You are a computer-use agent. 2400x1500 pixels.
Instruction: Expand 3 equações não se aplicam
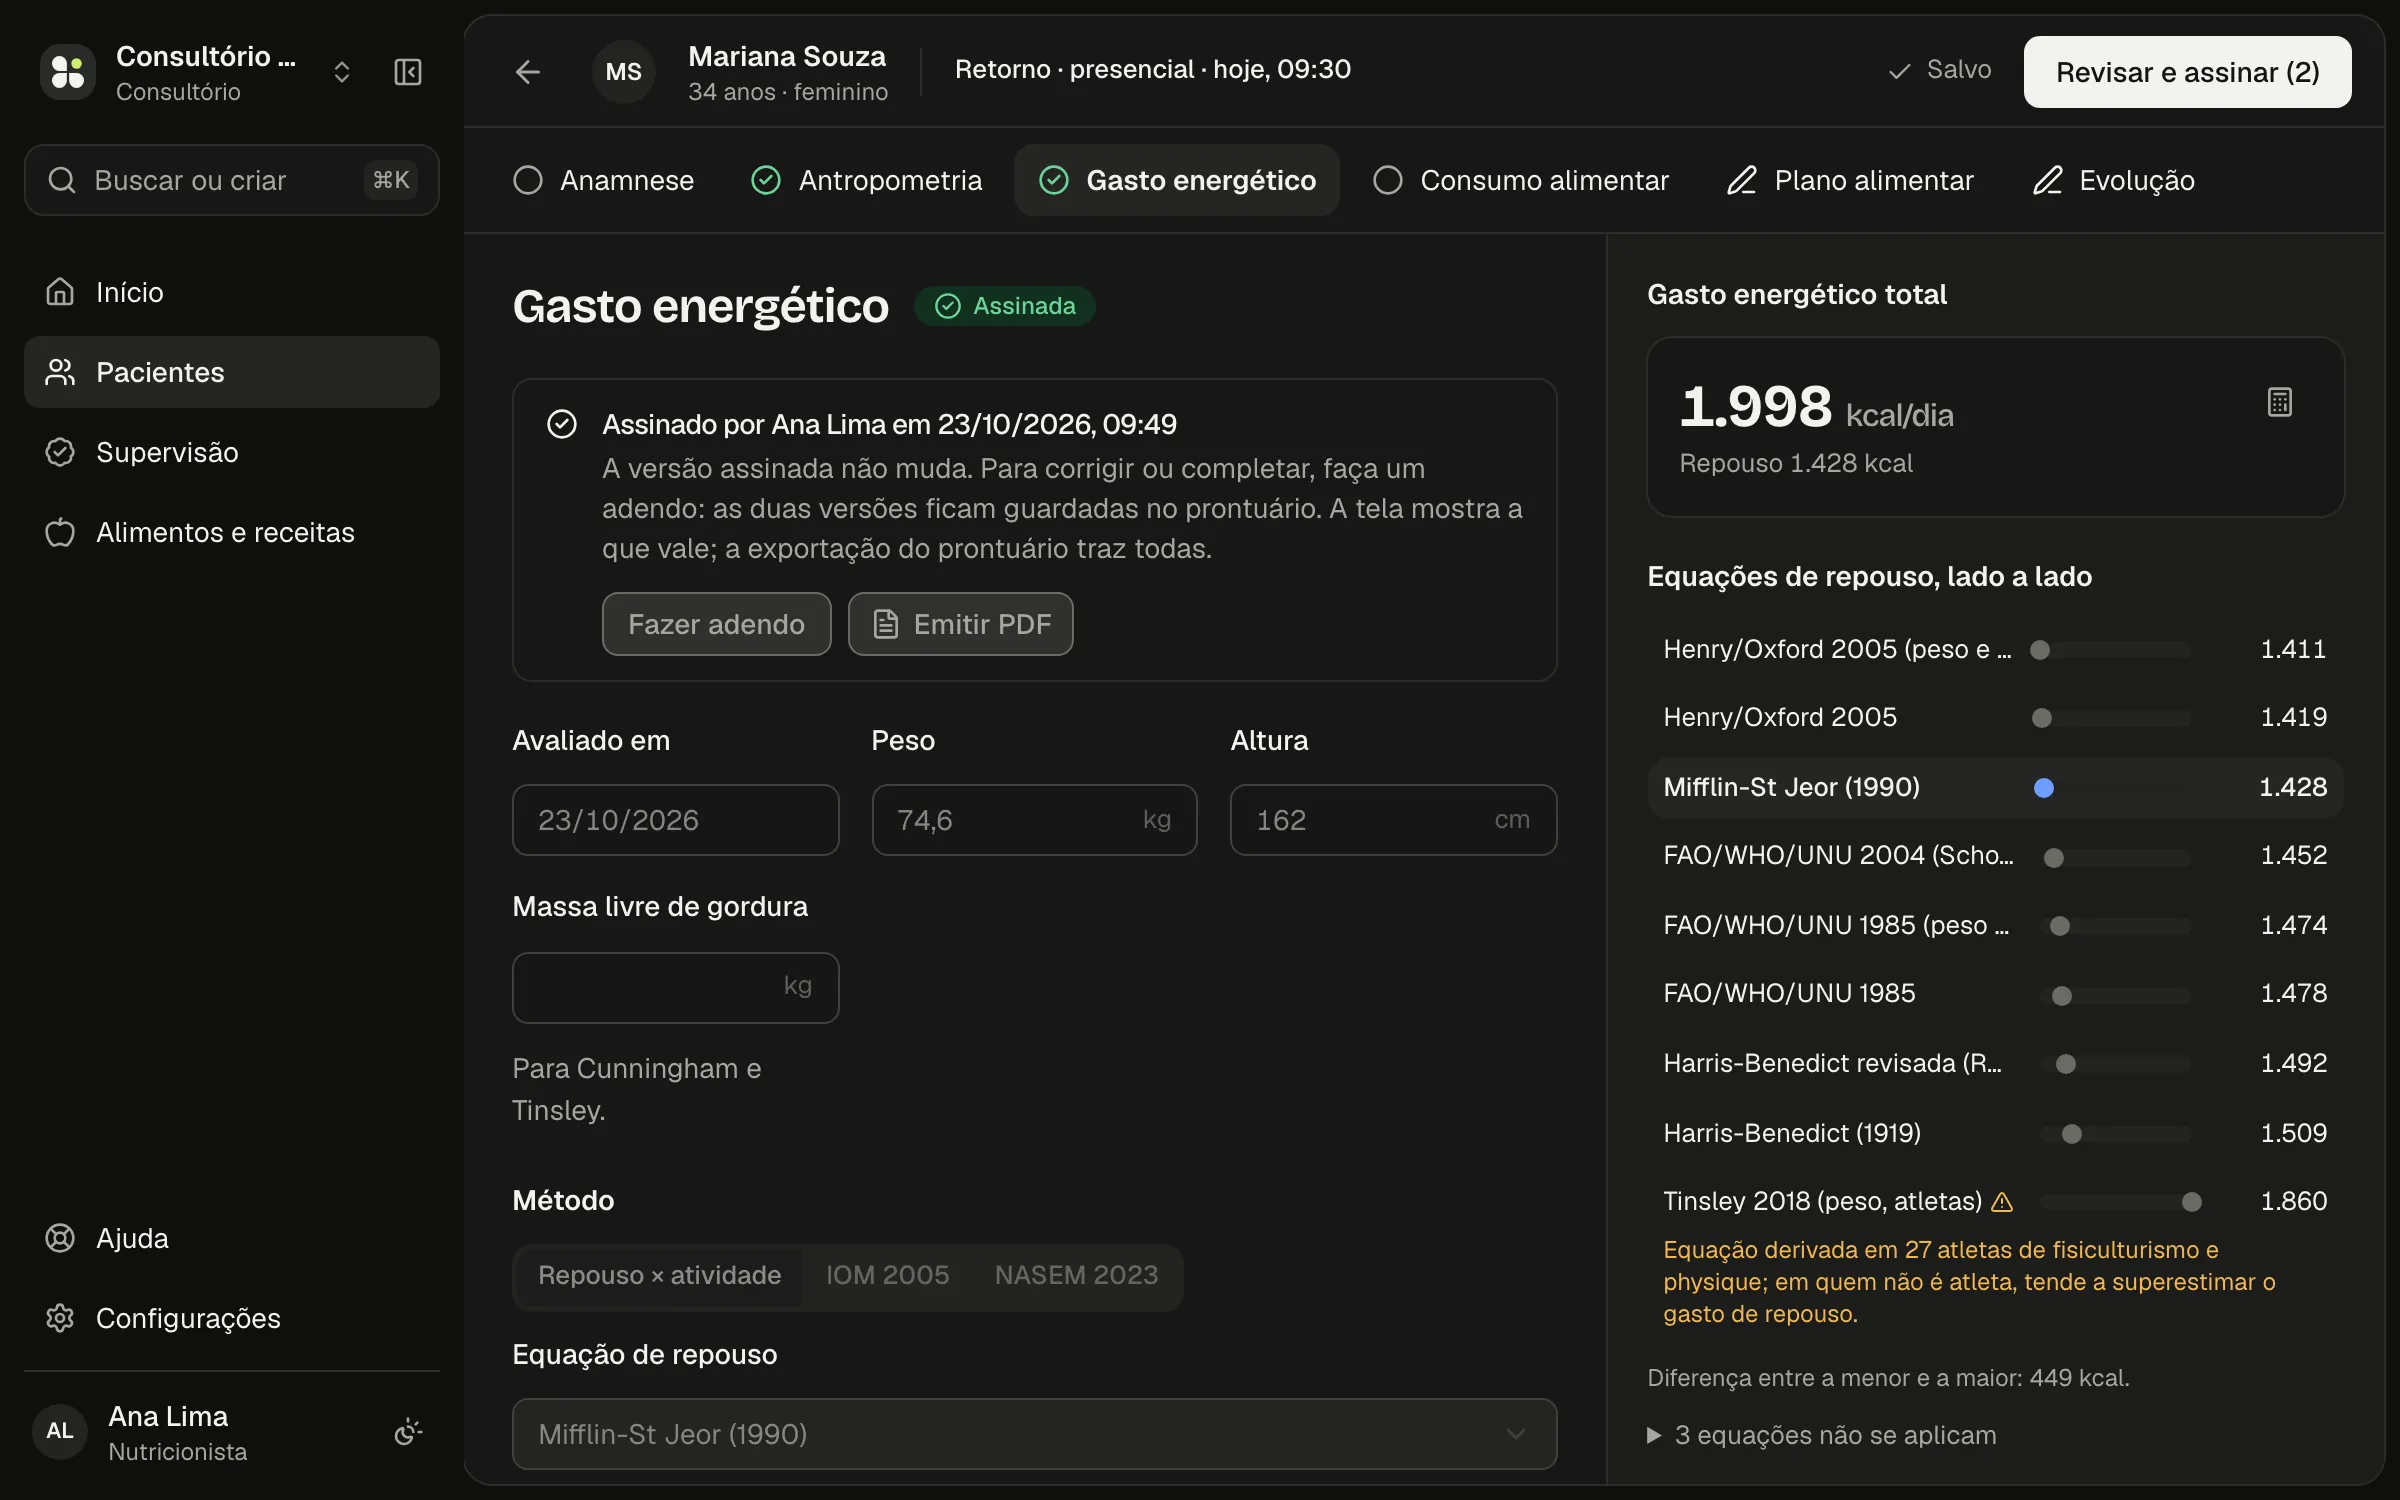point(1822,1435)
